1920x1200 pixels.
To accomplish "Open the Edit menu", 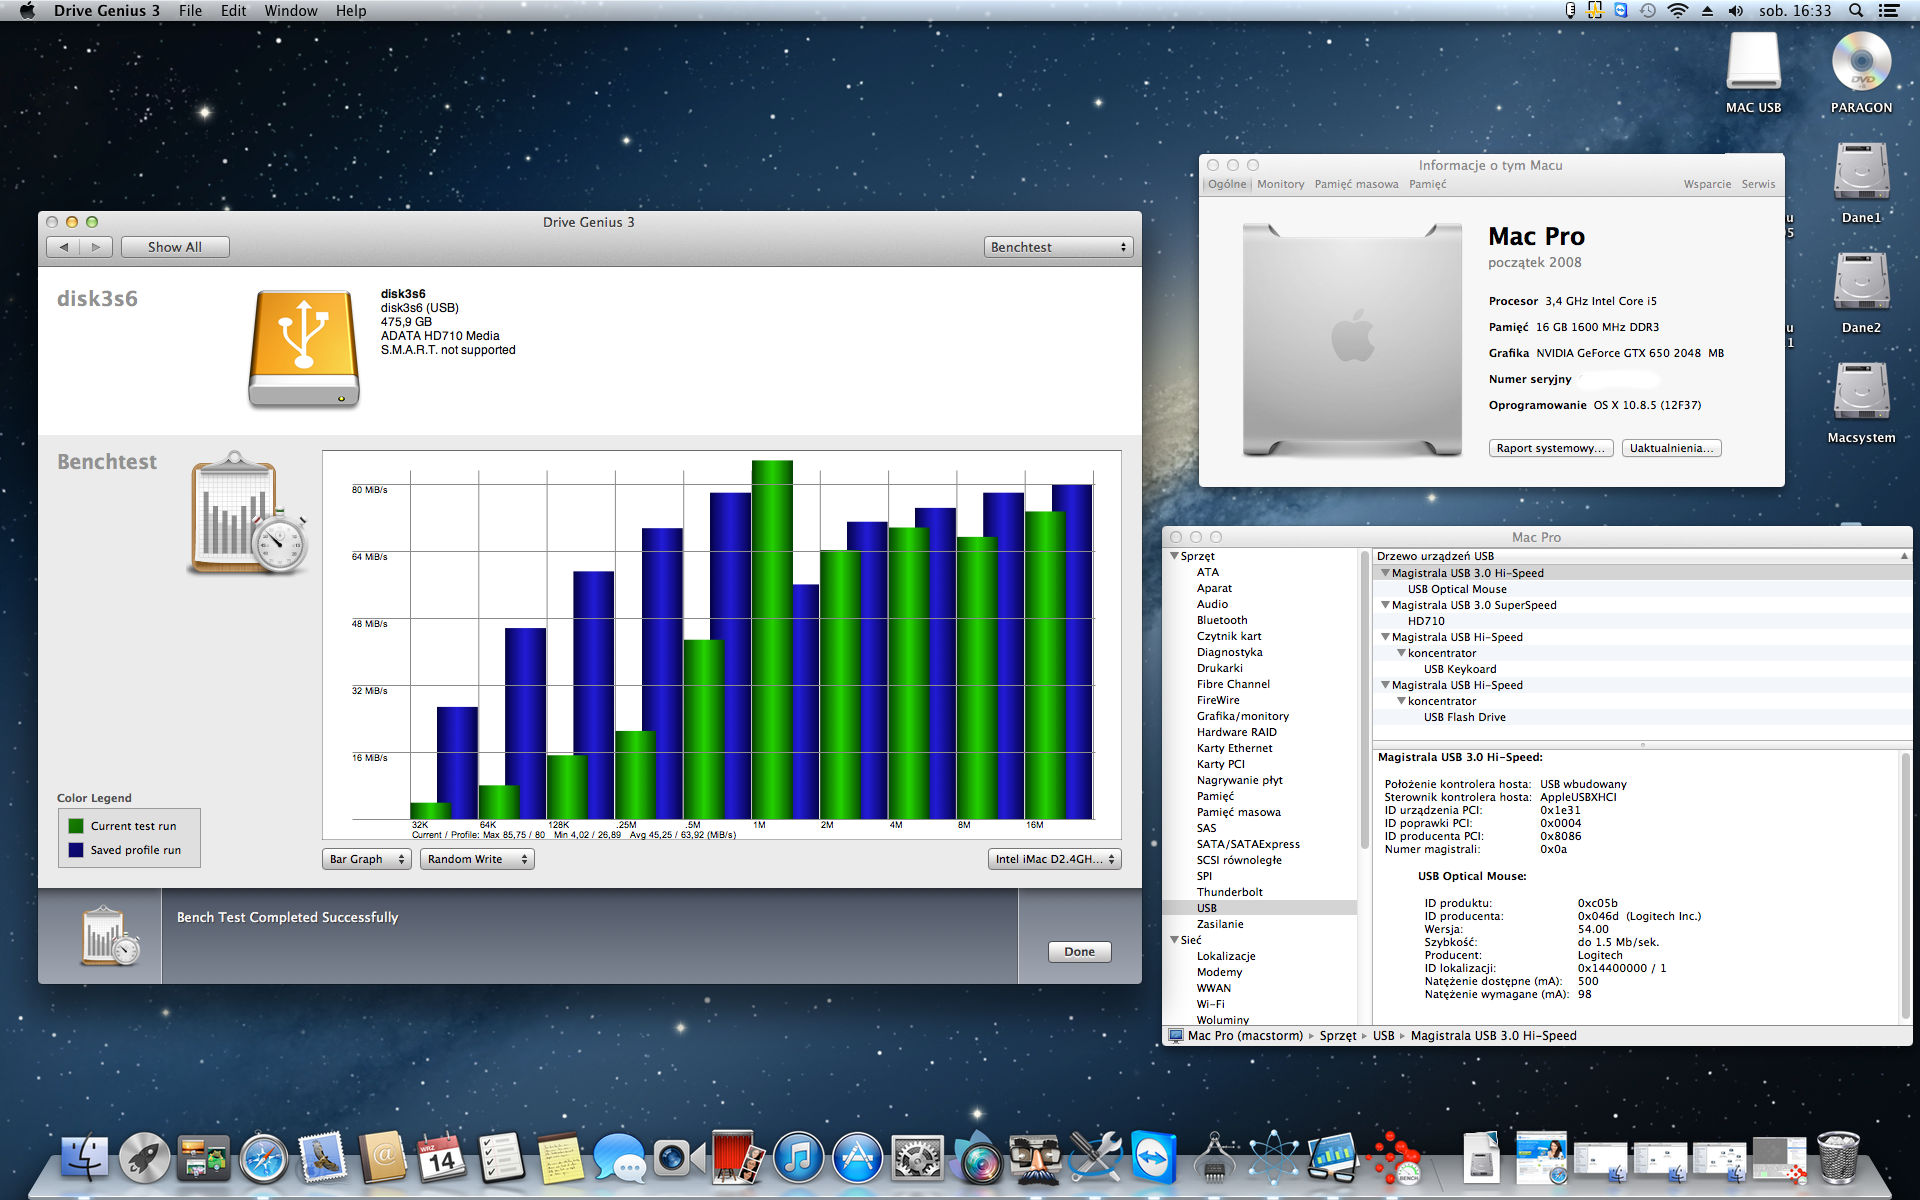I will coord(233,11).
